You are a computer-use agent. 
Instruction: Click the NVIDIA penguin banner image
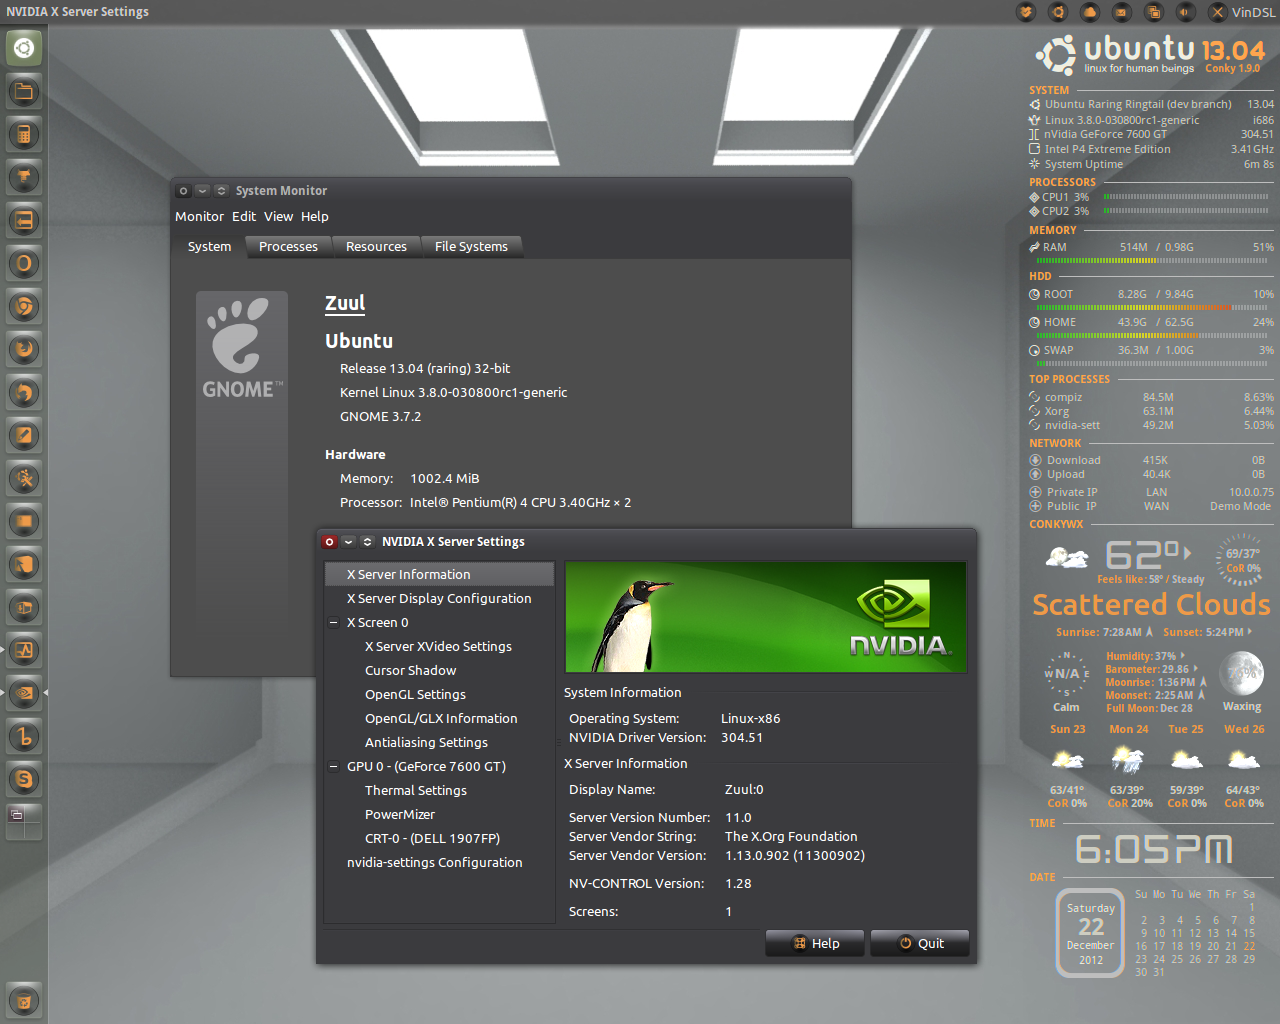point(766,617)
